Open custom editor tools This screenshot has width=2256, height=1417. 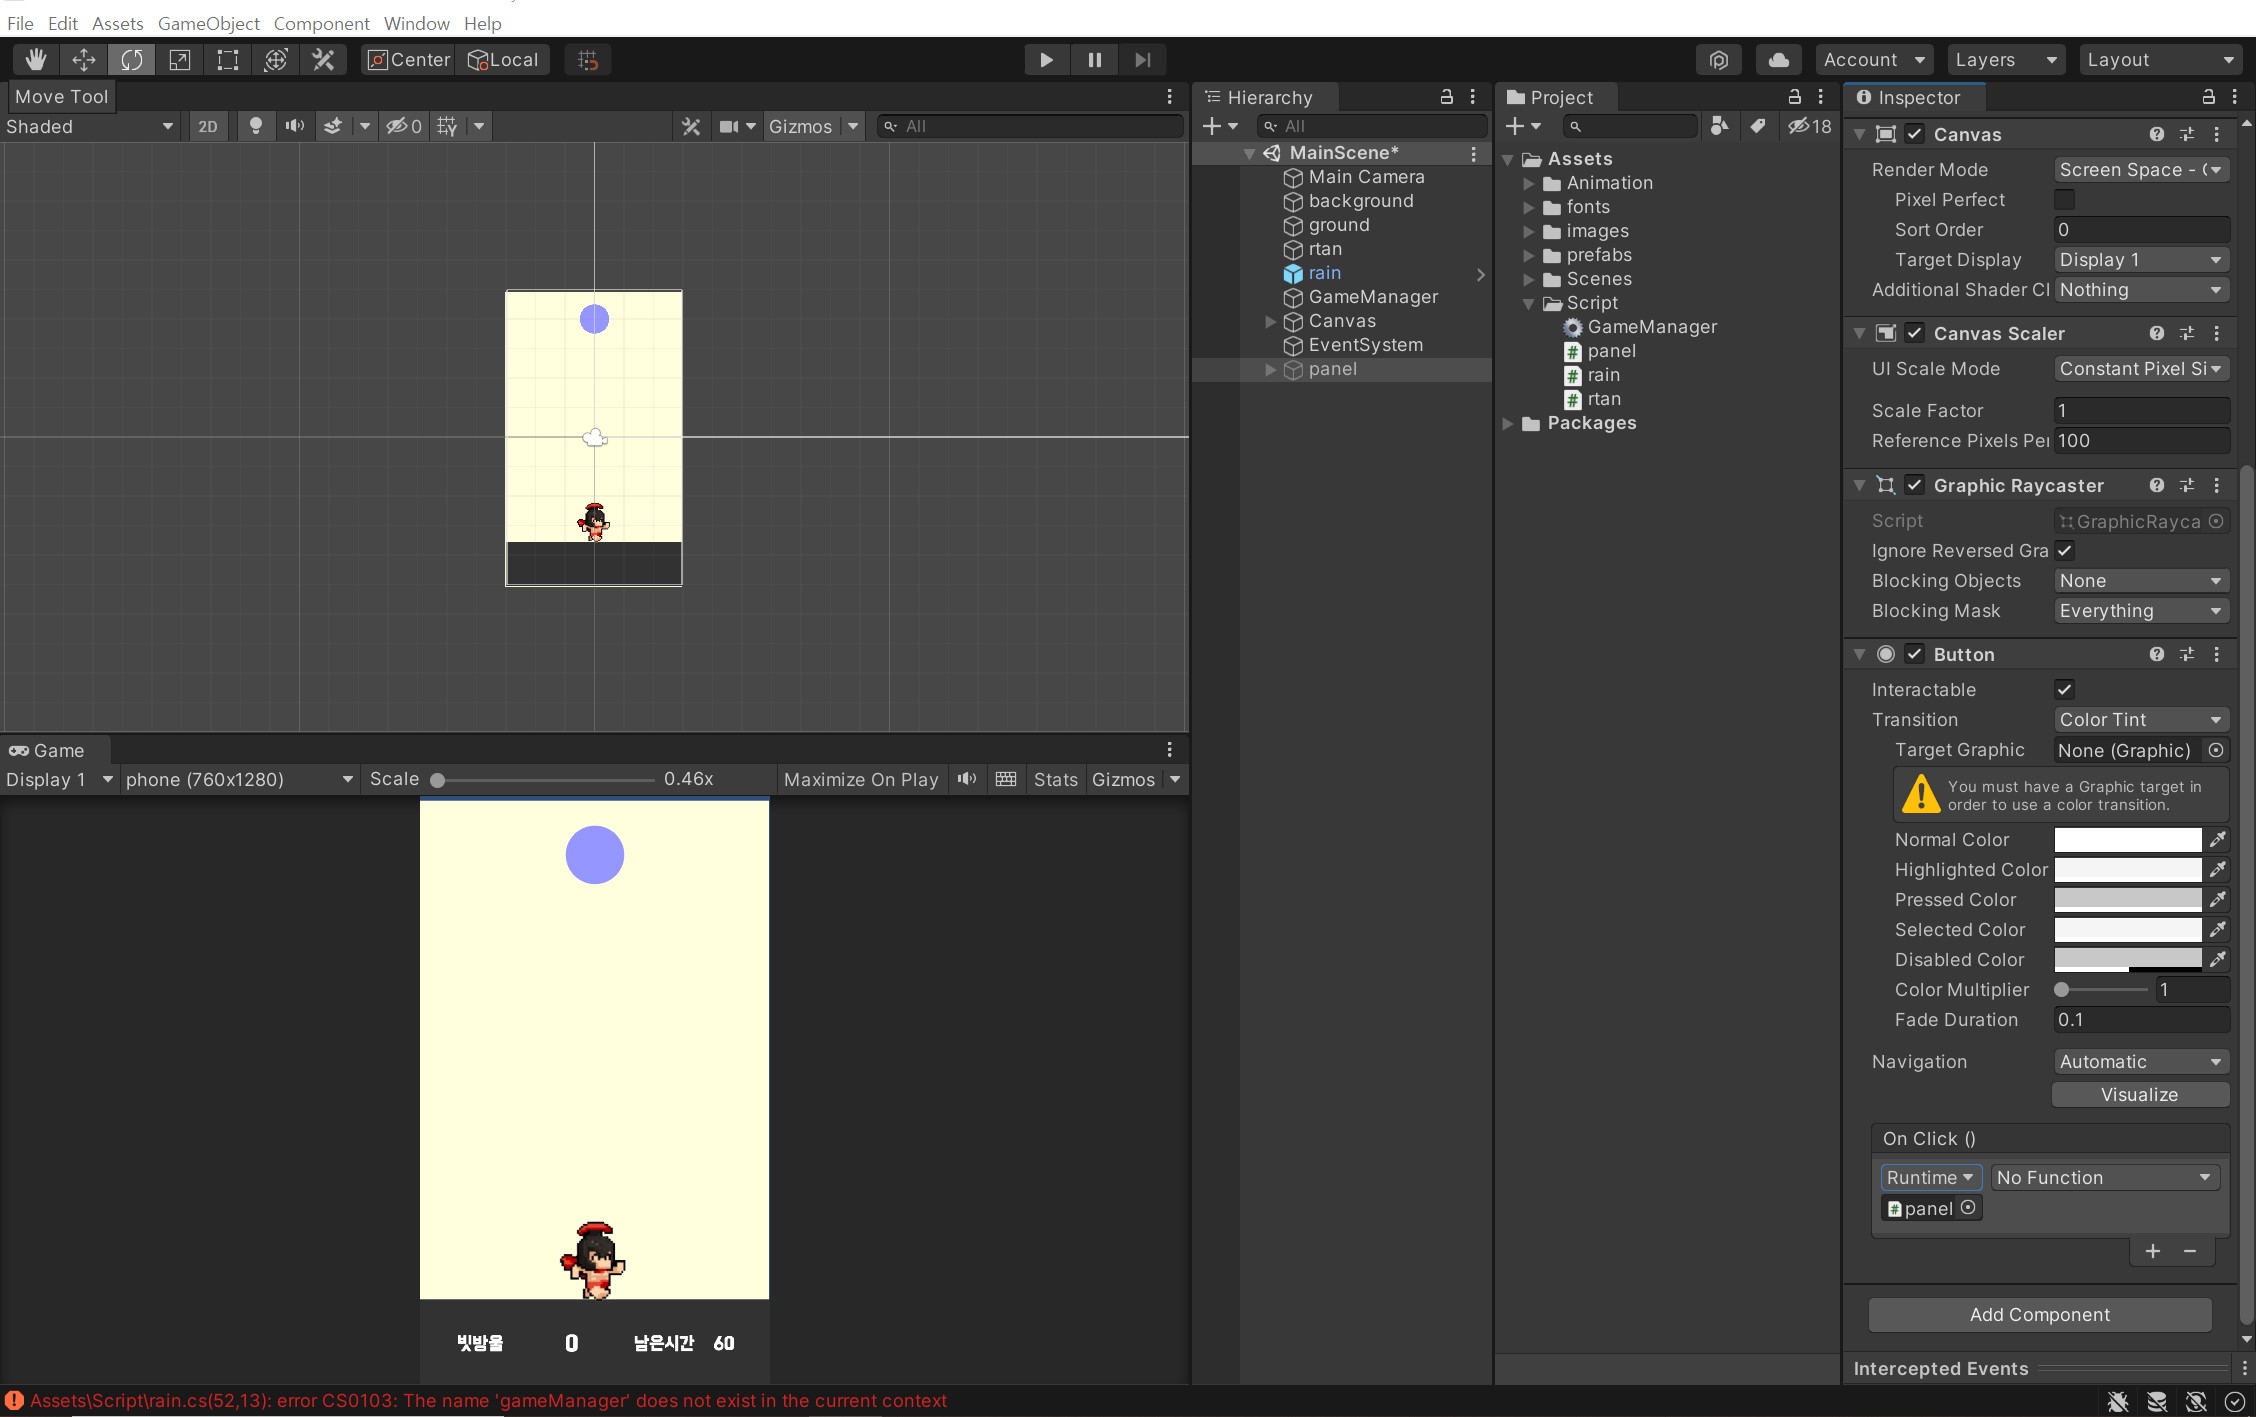[323, 60]
